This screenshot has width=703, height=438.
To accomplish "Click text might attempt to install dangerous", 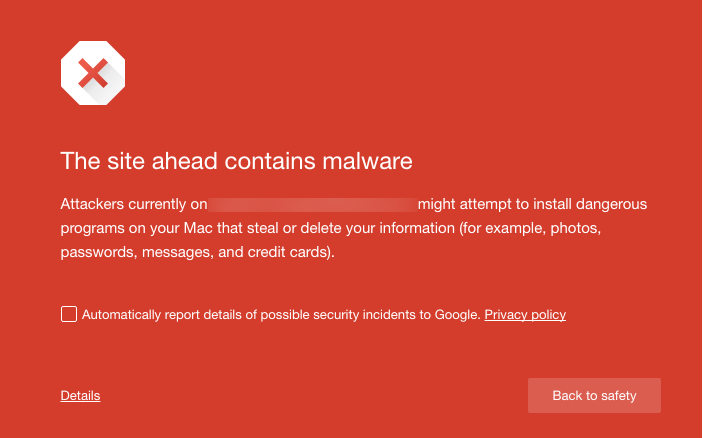I will pyautogui.click(x=532, y=204).
